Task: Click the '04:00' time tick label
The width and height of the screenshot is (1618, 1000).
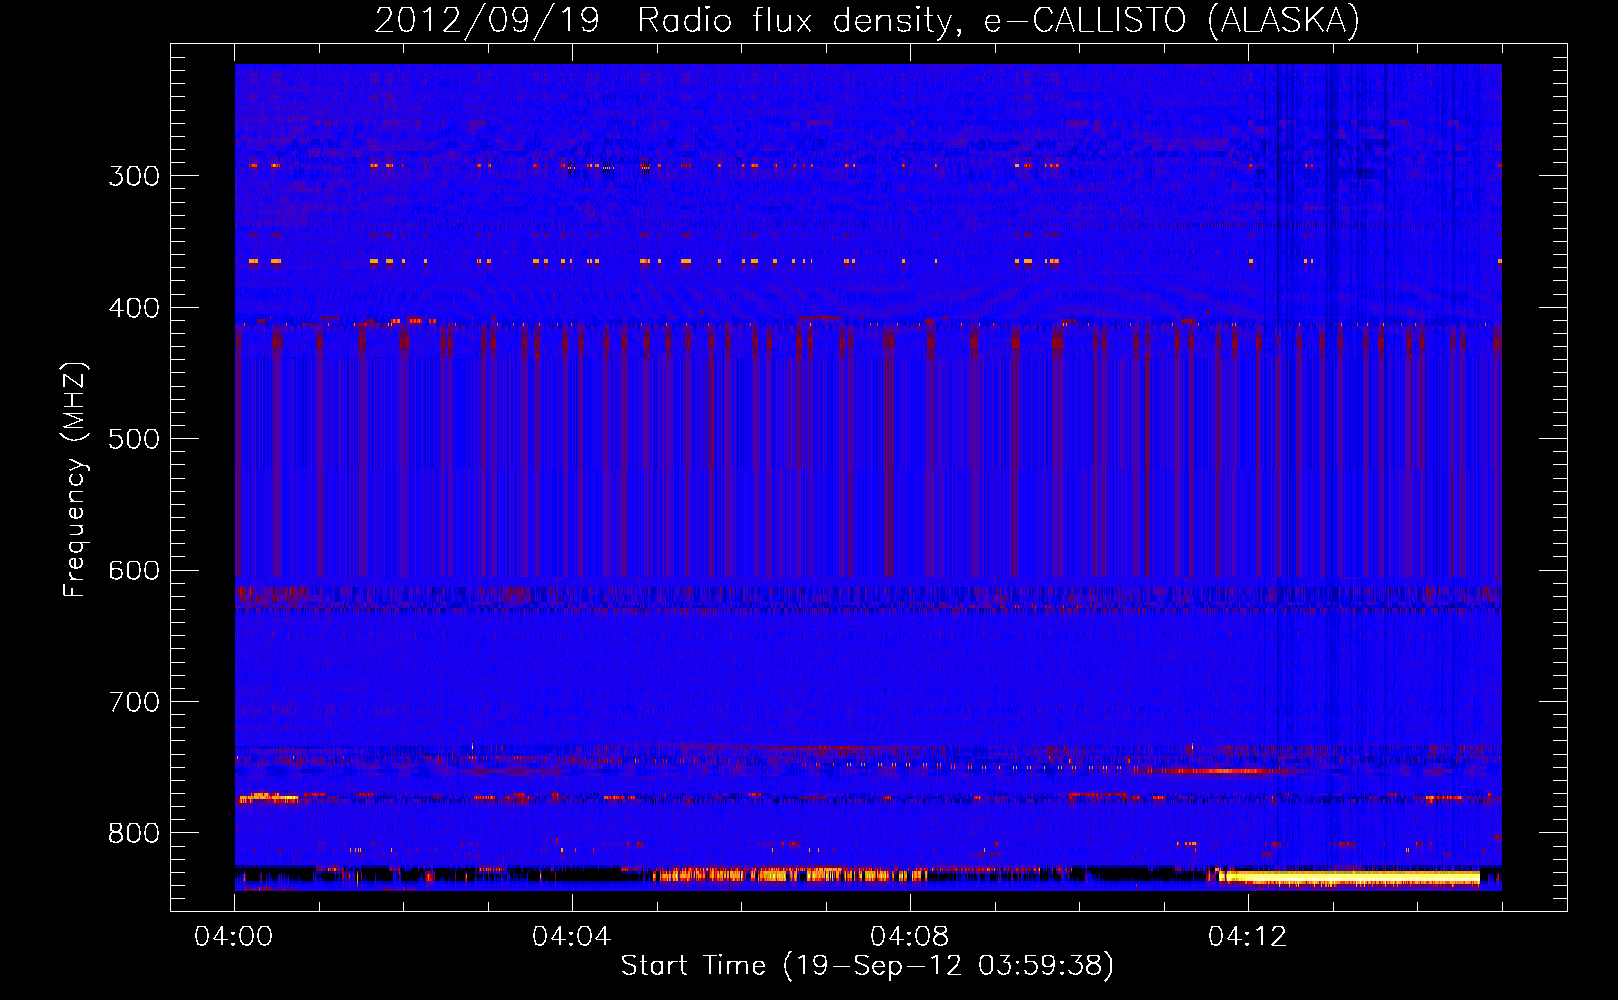Action: click(234, 937)
